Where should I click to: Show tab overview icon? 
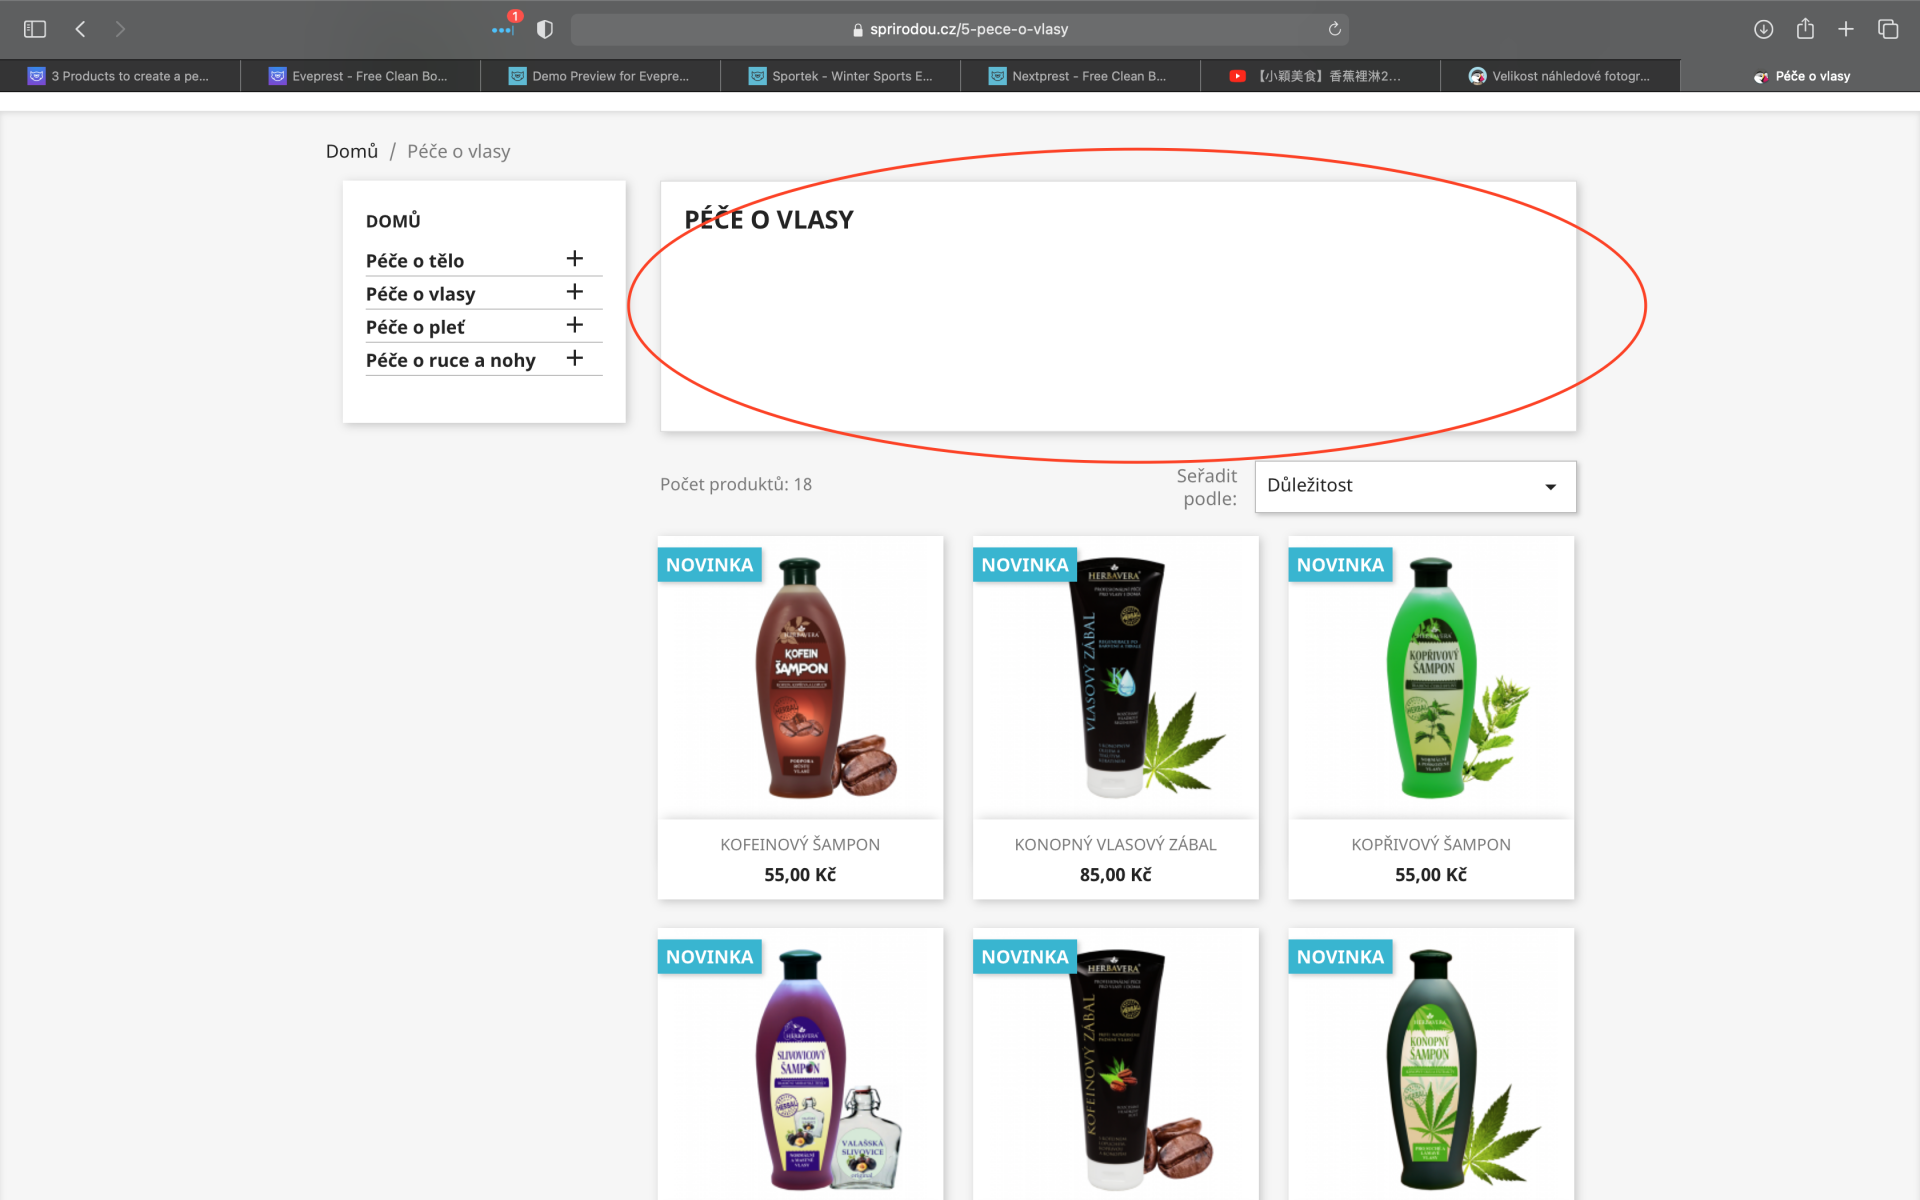point(1888,29)
